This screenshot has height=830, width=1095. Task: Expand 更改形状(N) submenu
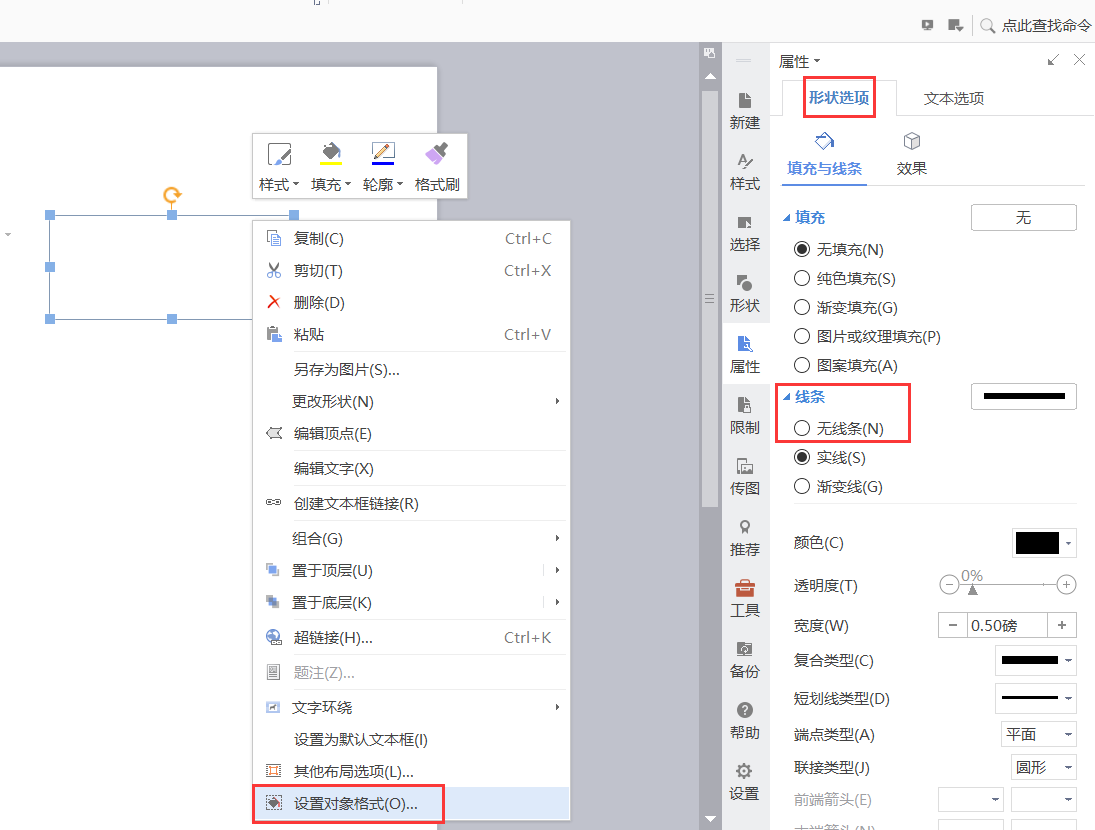tap(411, 401)
